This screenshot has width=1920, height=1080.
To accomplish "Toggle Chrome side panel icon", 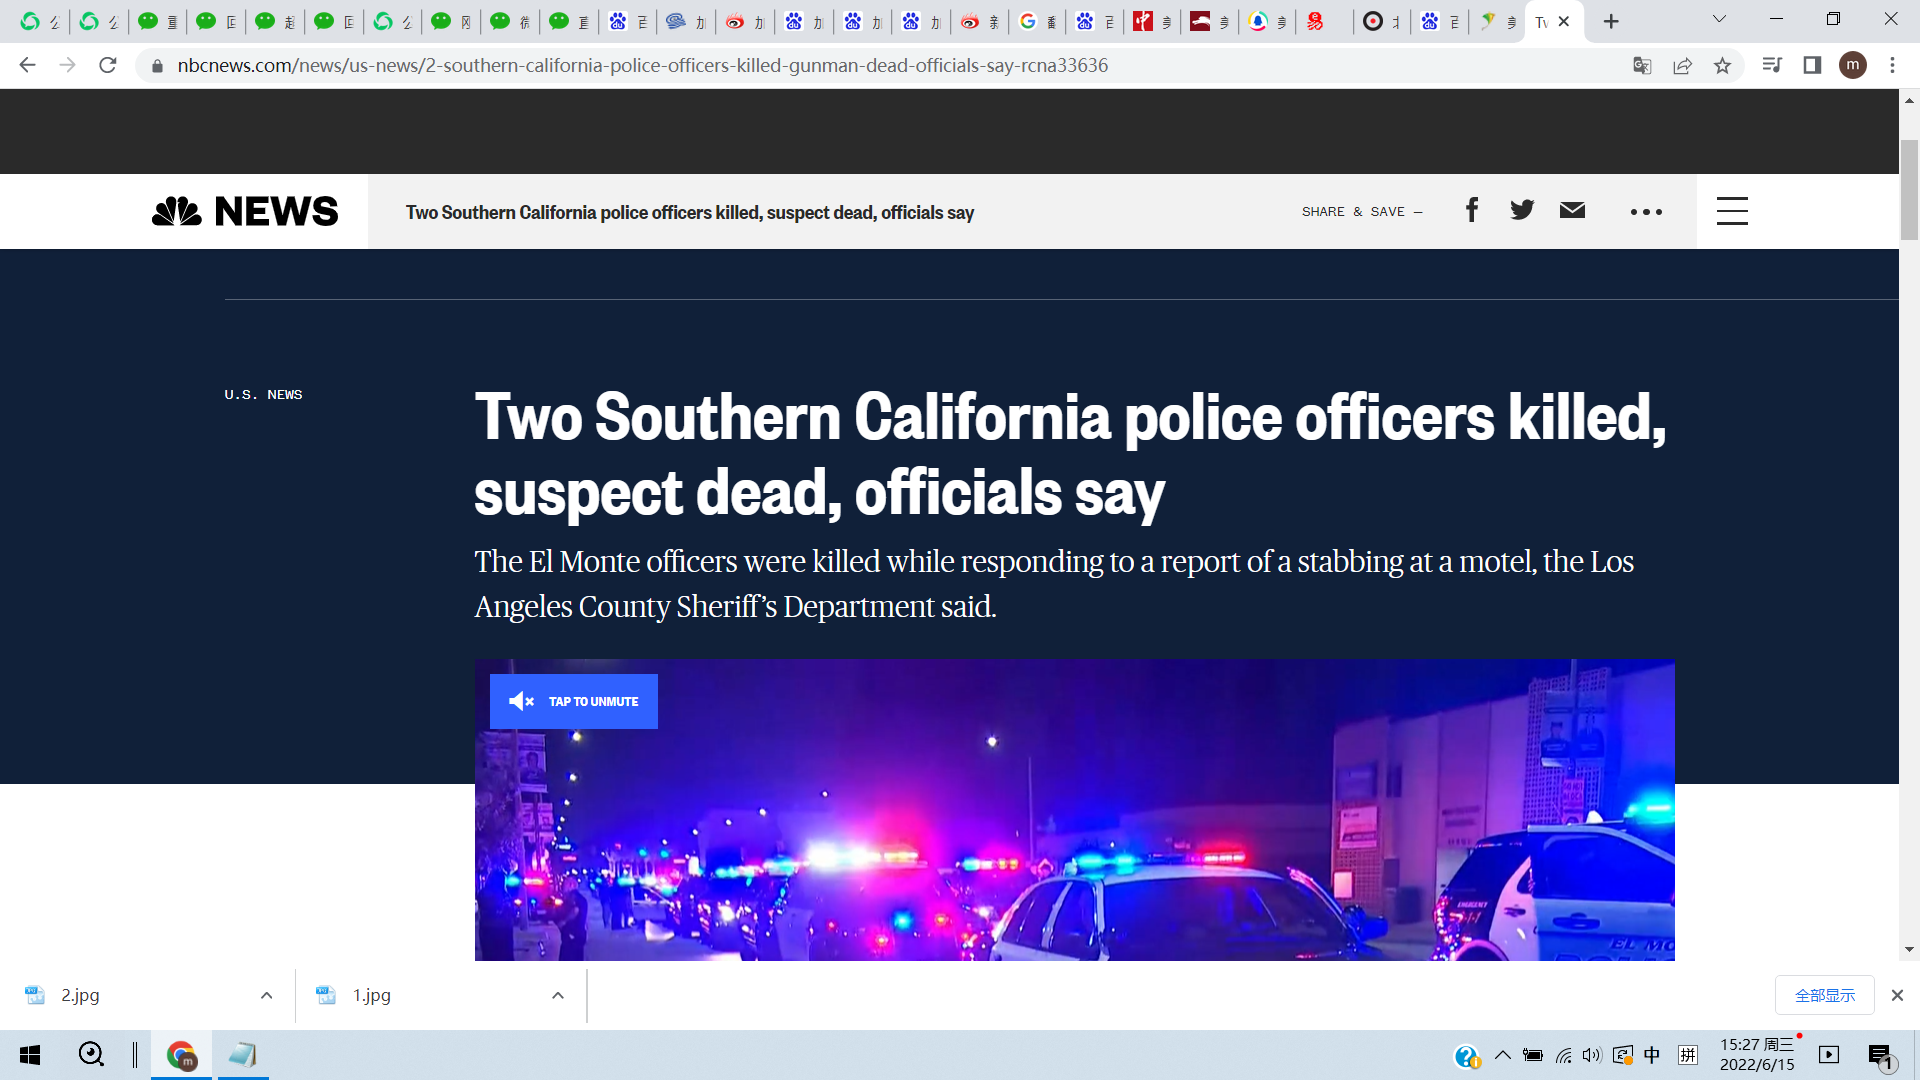I will pos(1812,65).
